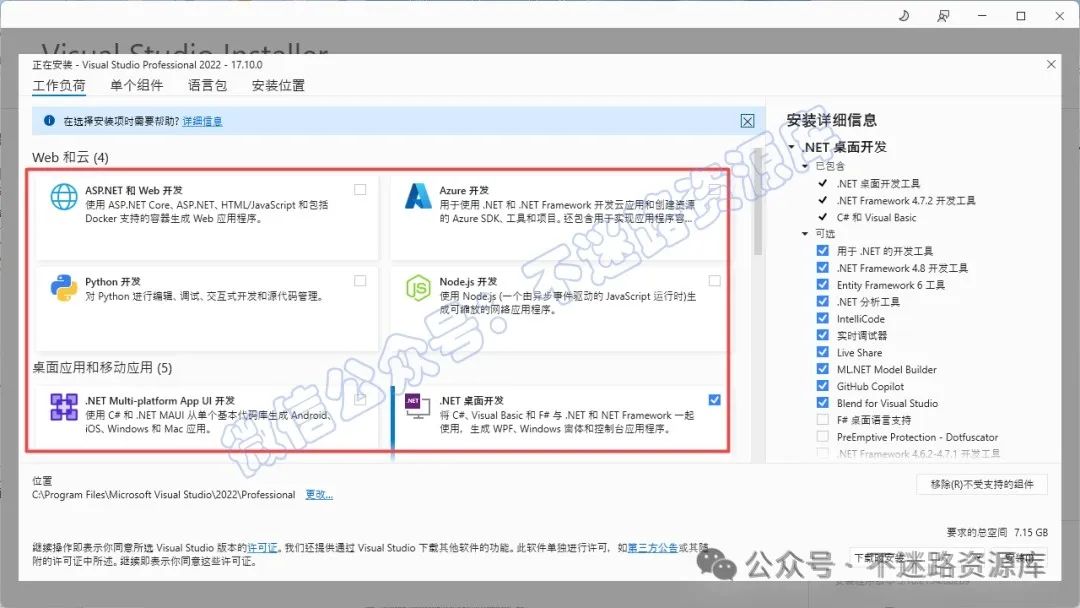Check F# 桌面语言支持 option

pyautogui.click(x=822, y=419)
